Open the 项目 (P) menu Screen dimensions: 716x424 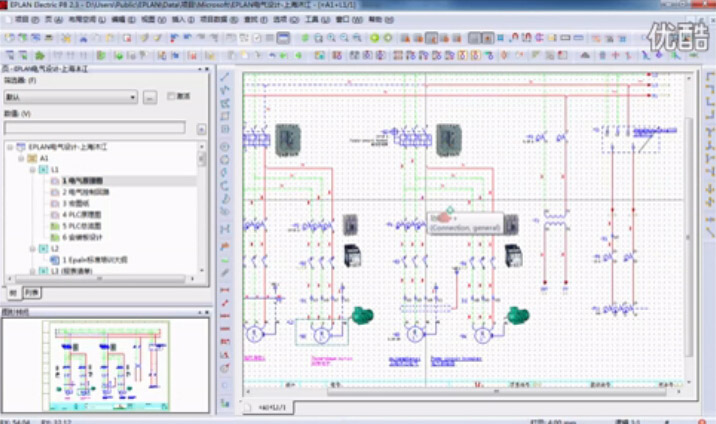click(x=27, y=20)
